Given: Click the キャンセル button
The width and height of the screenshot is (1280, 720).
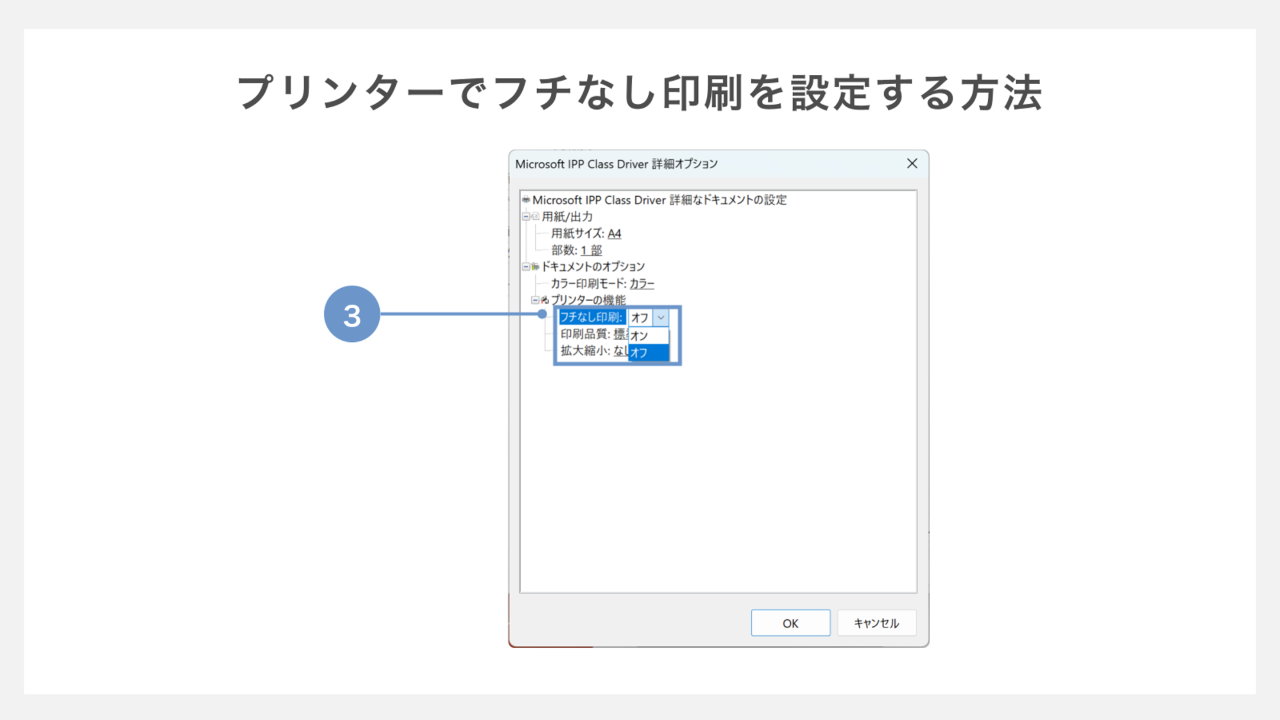Looking at the screenshot, I should pyautogui.click(x=876, y=623).
